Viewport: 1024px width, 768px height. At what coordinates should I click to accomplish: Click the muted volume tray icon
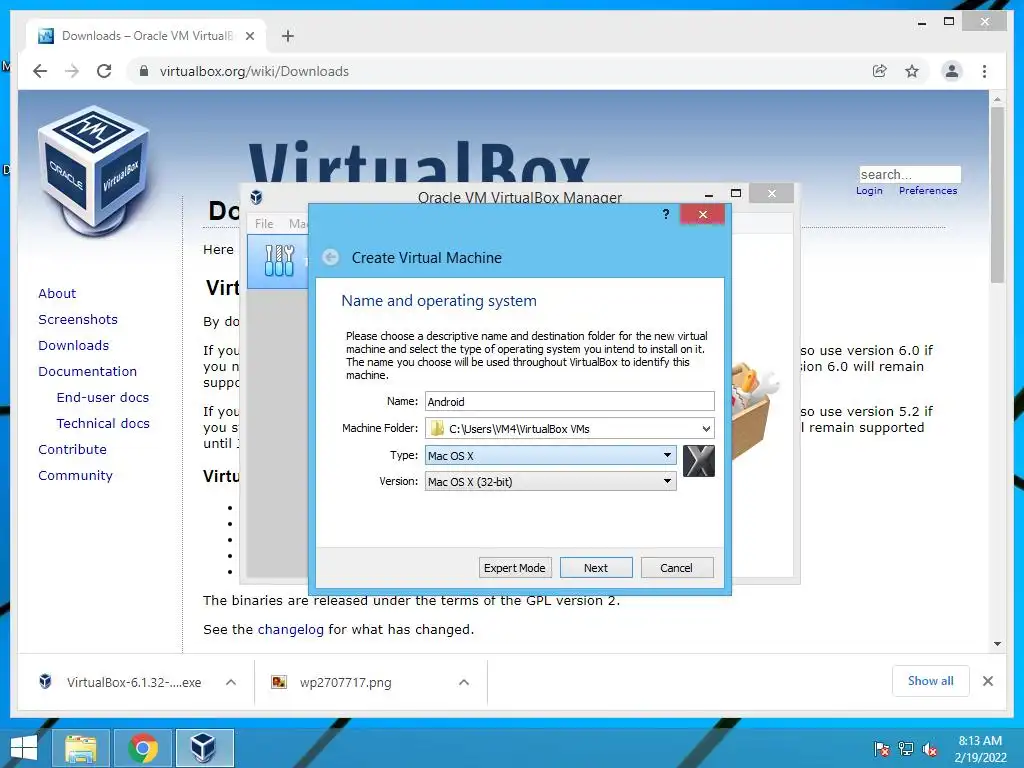click(x=930, y=749)
